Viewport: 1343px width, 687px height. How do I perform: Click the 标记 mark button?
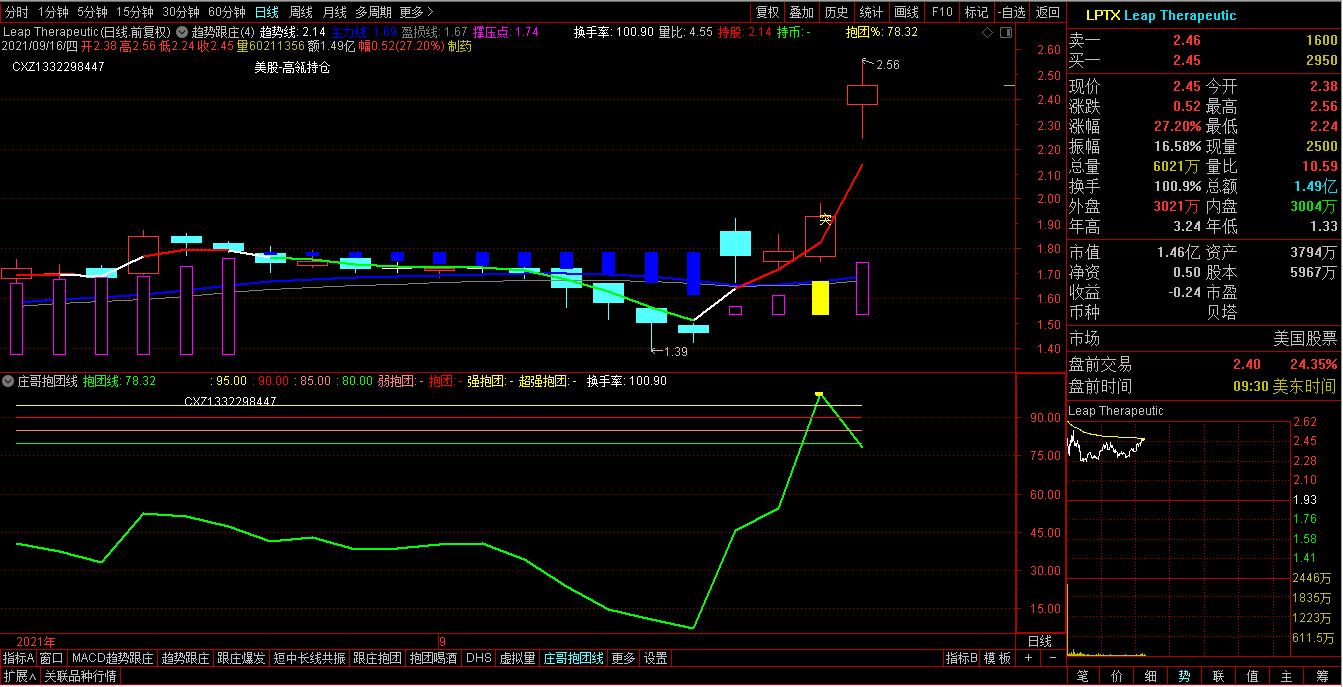976,12
